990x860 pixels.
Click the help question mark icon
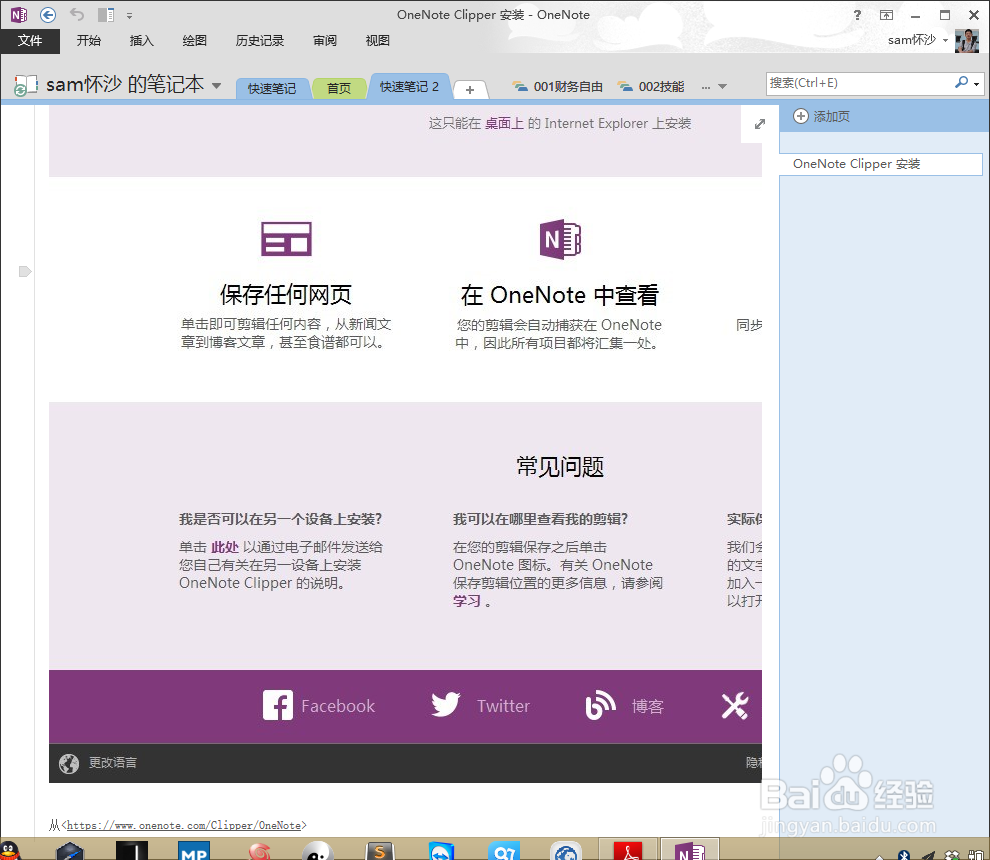point(857,14)
